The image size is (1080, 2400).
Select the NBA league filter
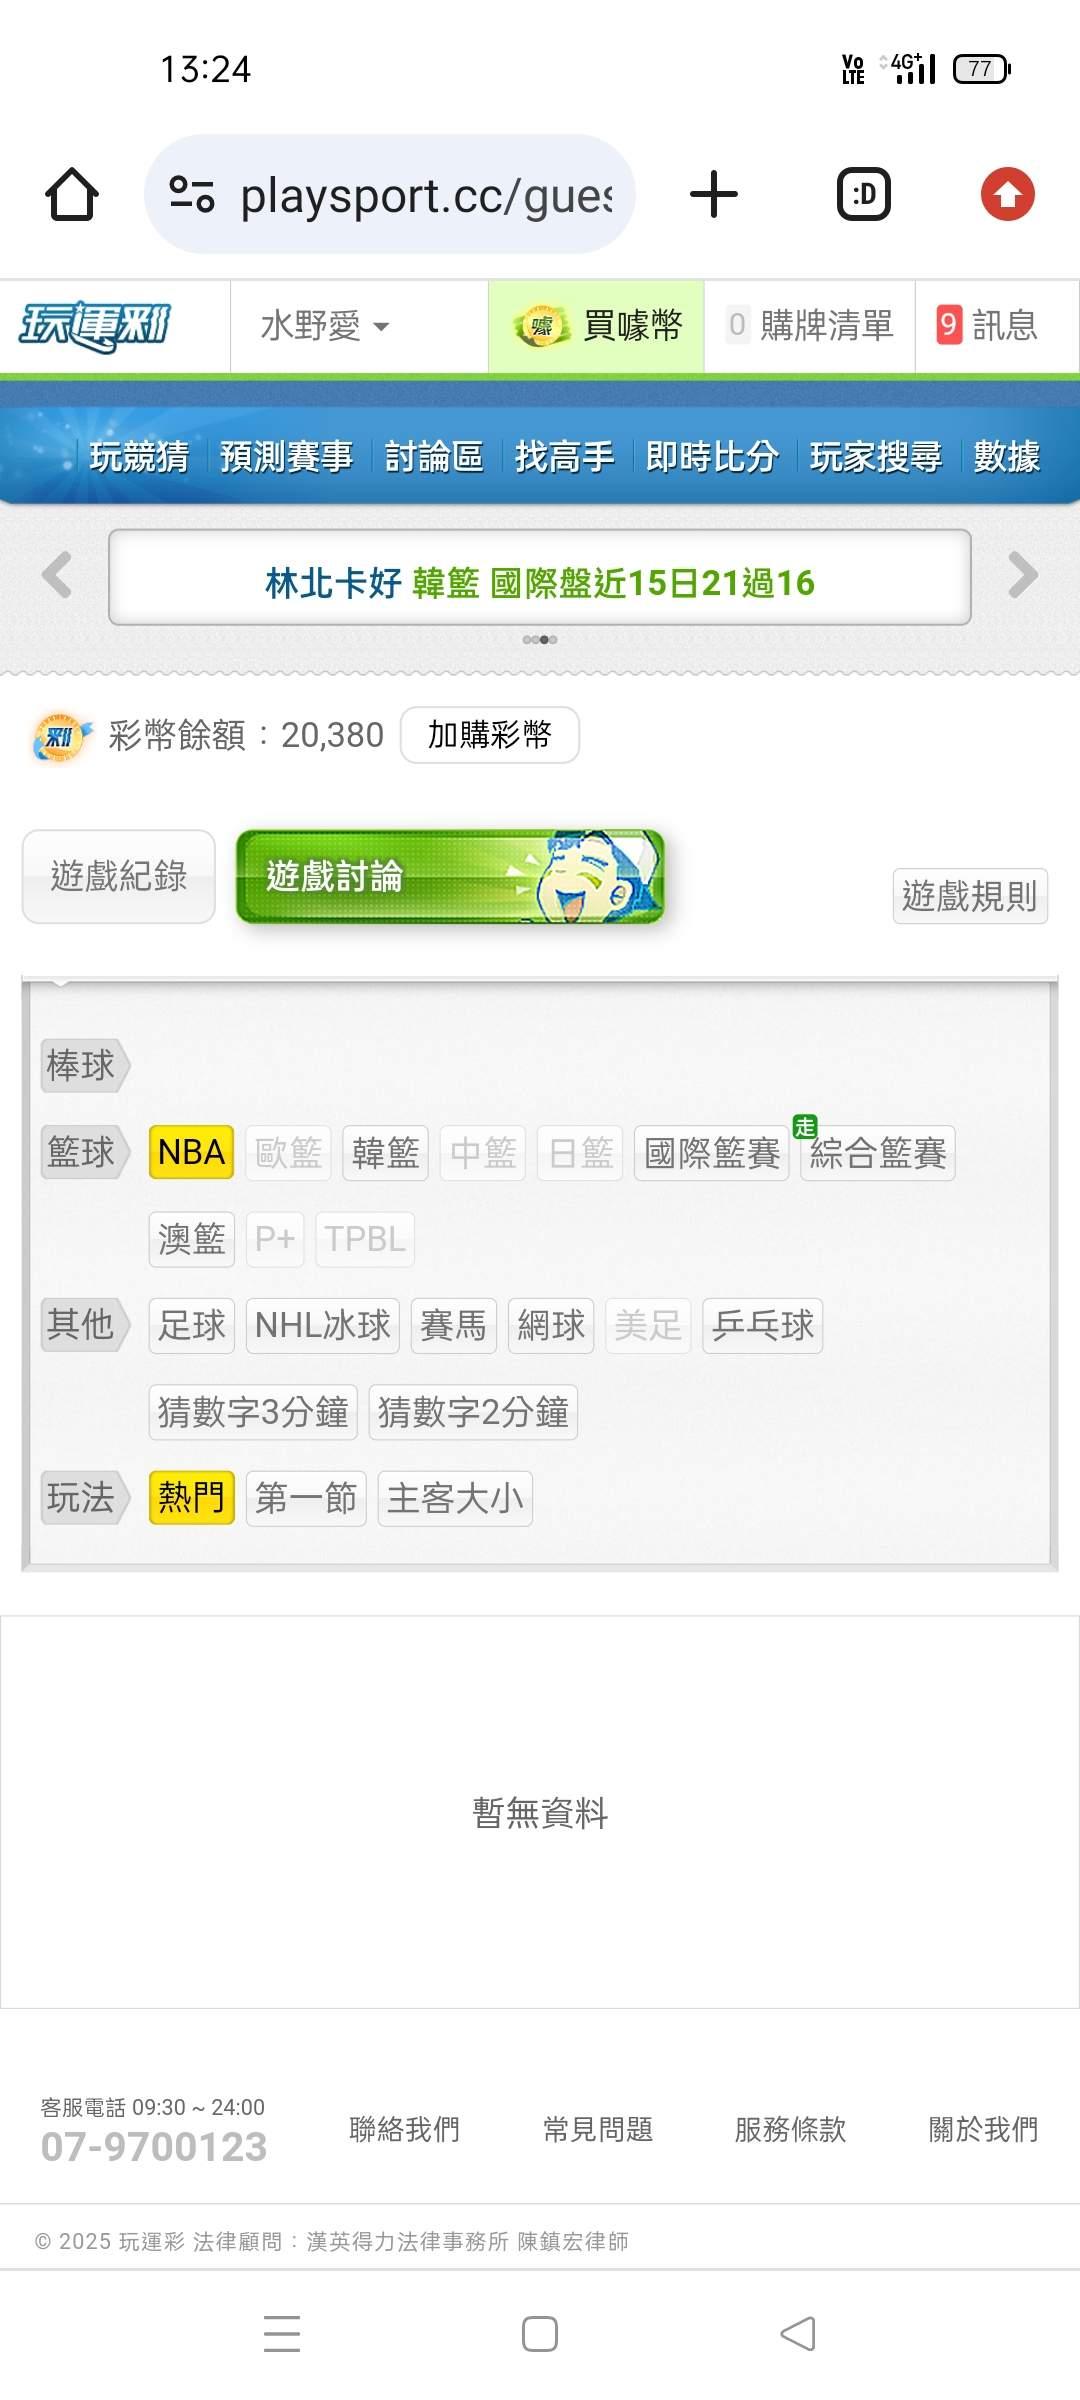[x=191, y=1152]
